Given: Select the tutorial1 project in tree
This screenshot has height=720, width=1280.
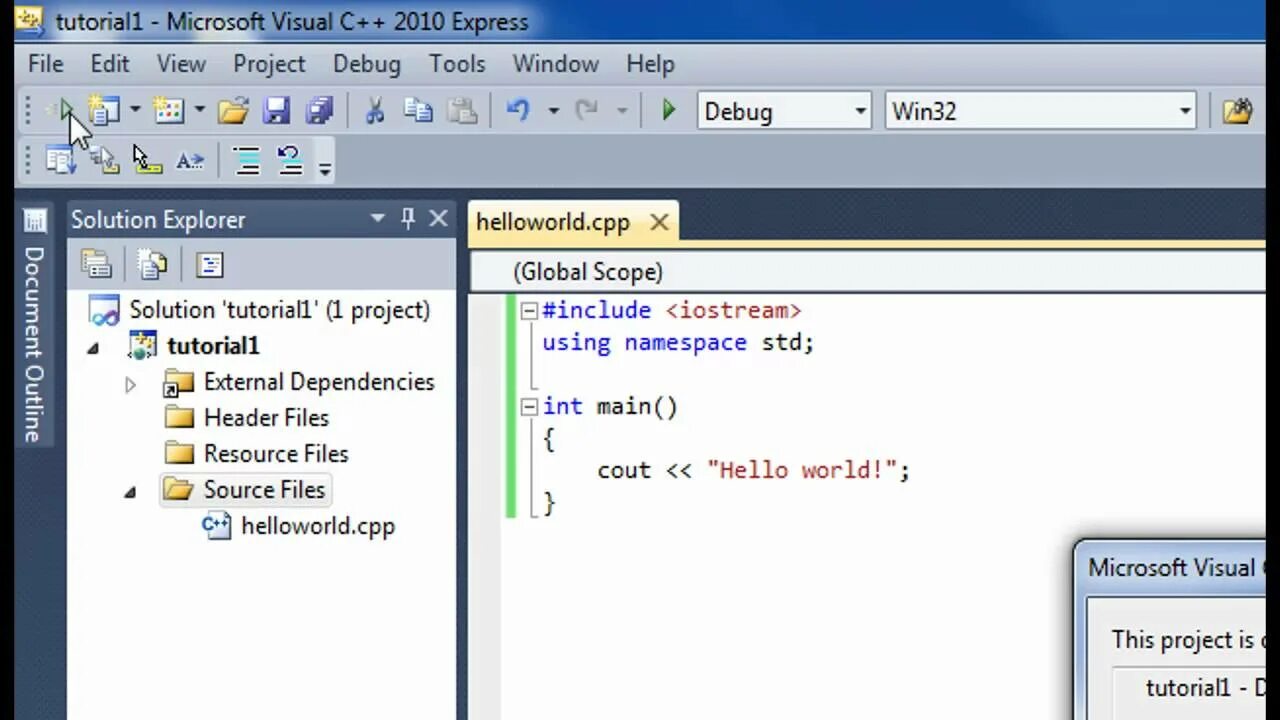Looking at the screenshot, I should (x=213, y=346).
